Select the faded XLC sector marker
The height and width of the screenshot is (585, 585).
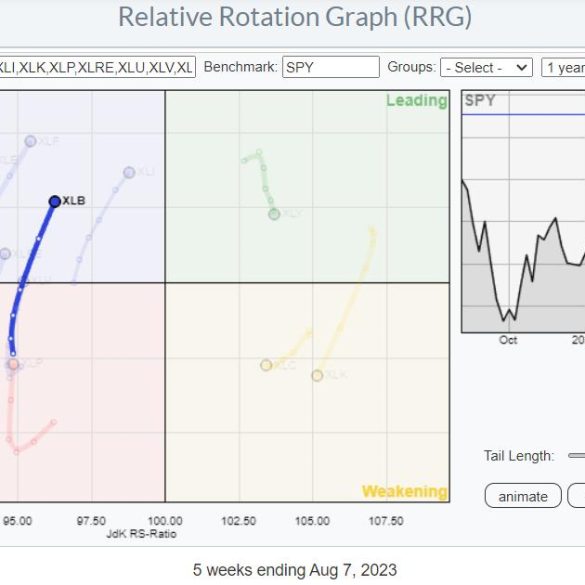pos(266,365)
